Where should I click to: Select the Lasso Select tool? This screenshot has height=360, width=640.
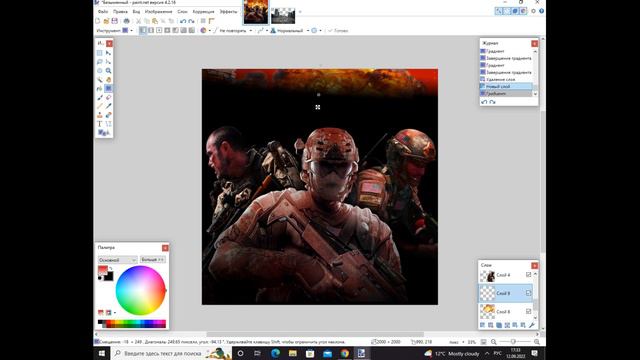coord(100,62)
